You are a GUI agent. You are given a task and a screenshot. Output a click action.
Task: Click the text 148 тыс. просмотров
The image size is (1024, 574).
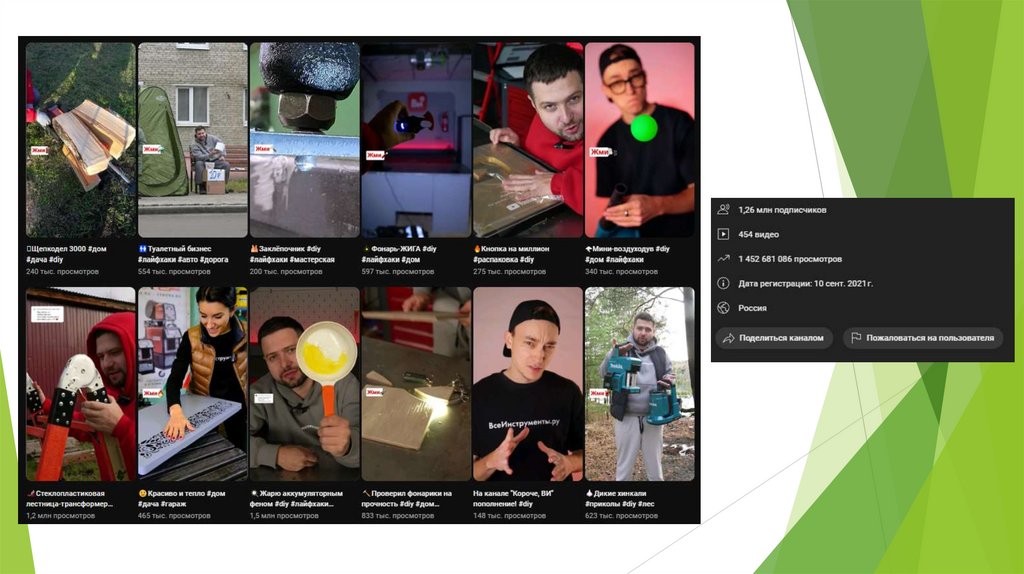point(509,516)
